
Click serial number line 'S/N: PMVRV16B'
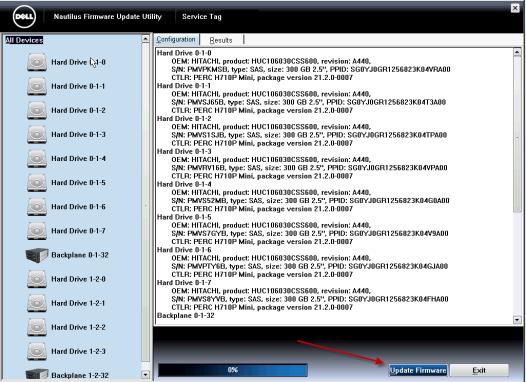pos(309,168)
